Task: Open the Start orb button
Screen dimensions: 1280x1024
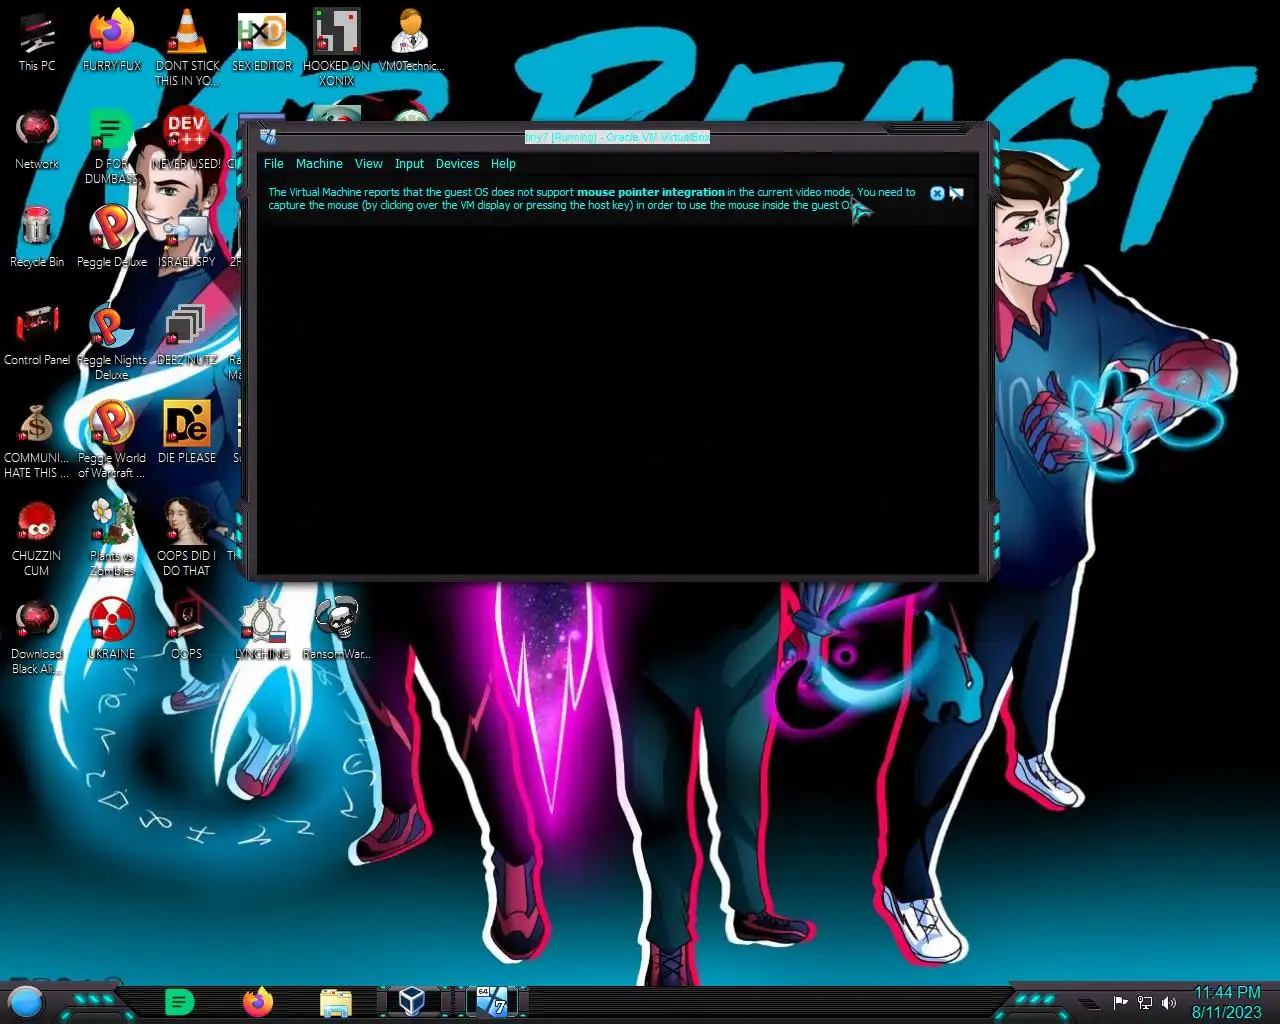Action: coord(26,1001)
